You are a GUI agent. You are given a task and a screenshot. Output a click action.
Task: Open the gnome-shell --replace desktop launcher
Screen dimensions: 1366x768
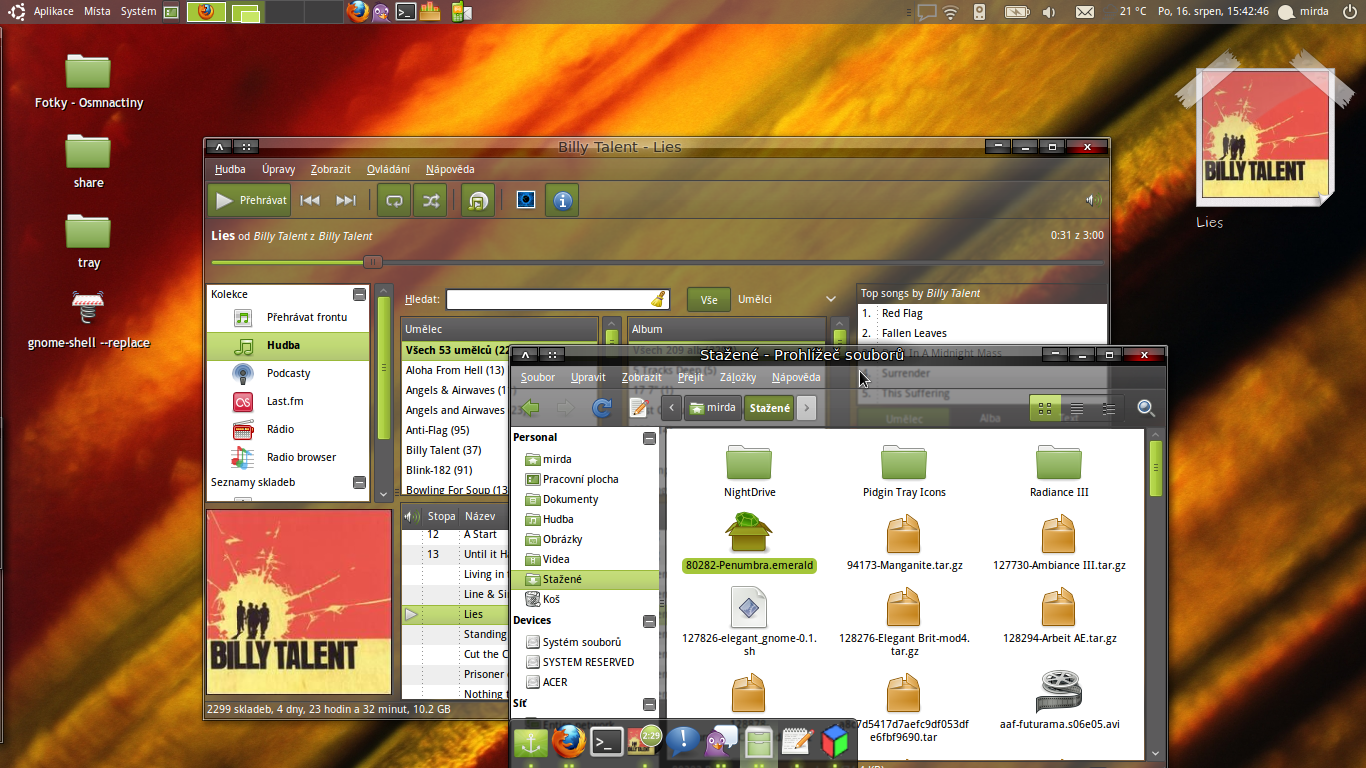[89, 320]
